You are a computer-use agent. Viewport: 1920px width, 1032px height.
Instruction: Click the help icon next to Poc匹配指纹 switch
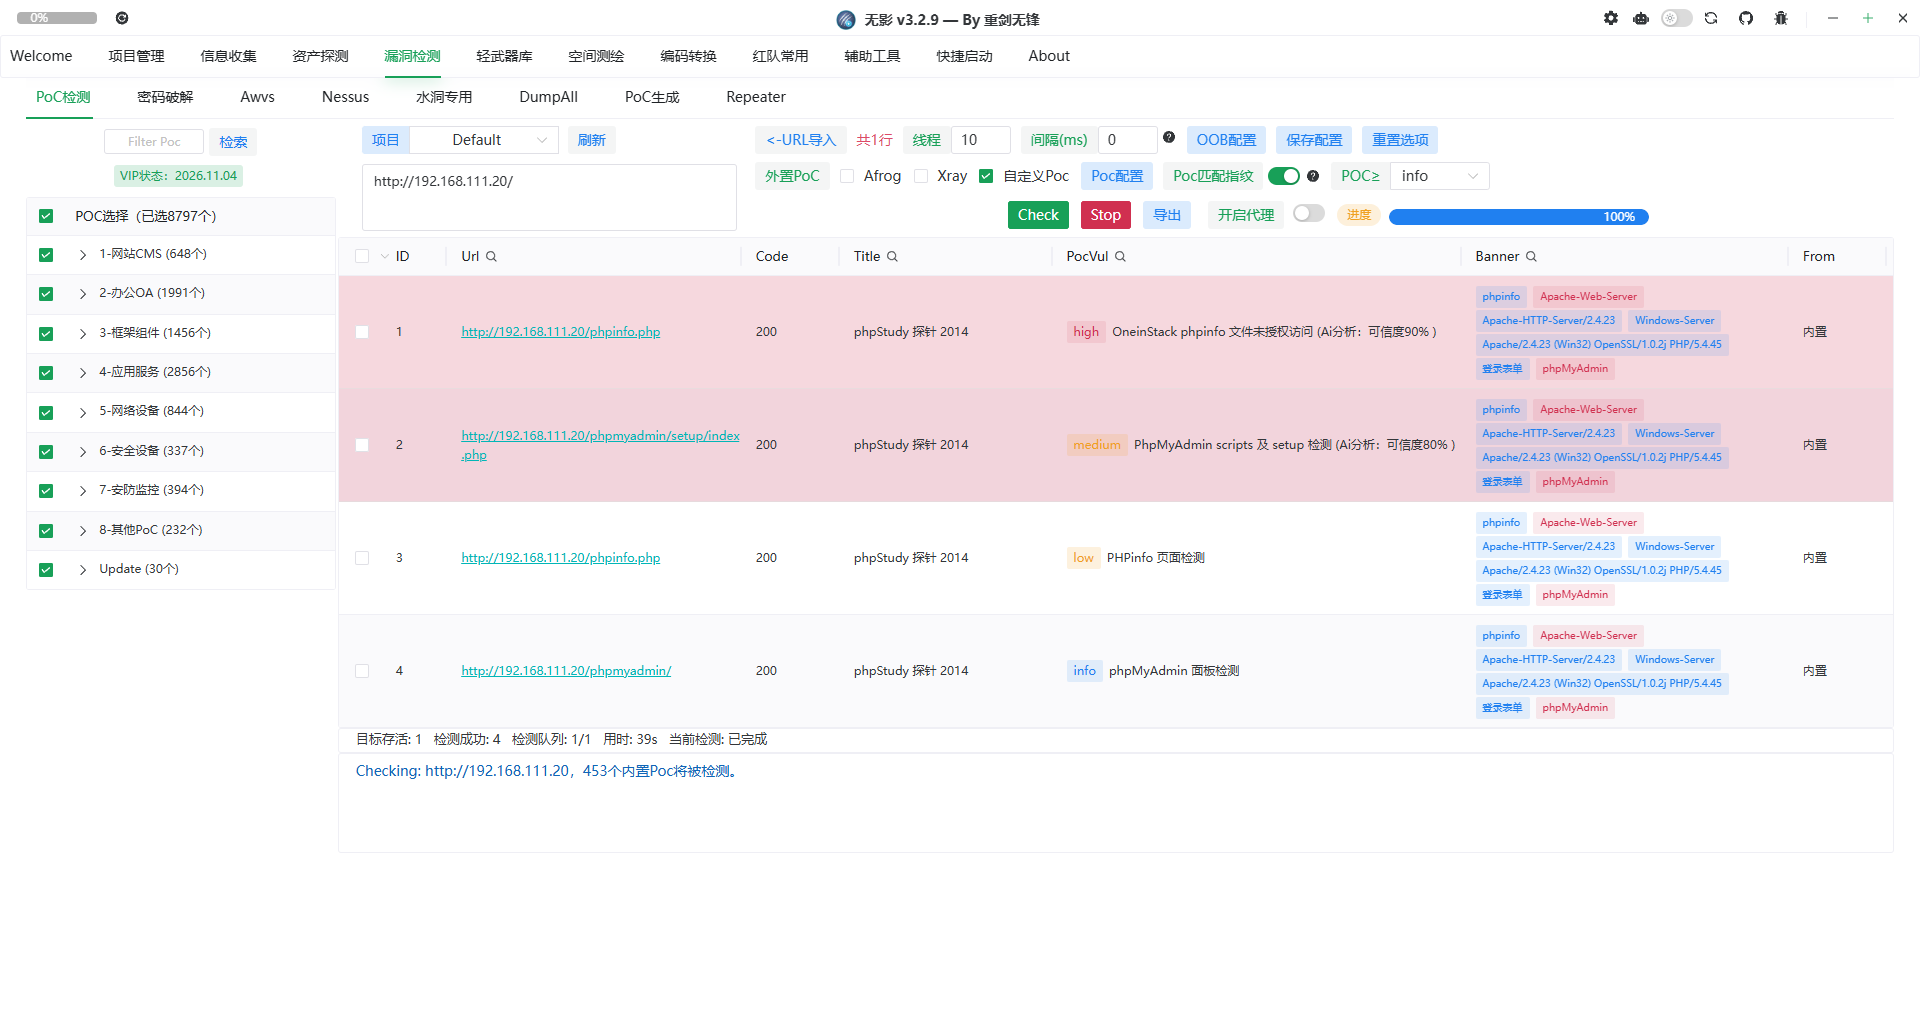(1313, 176)
